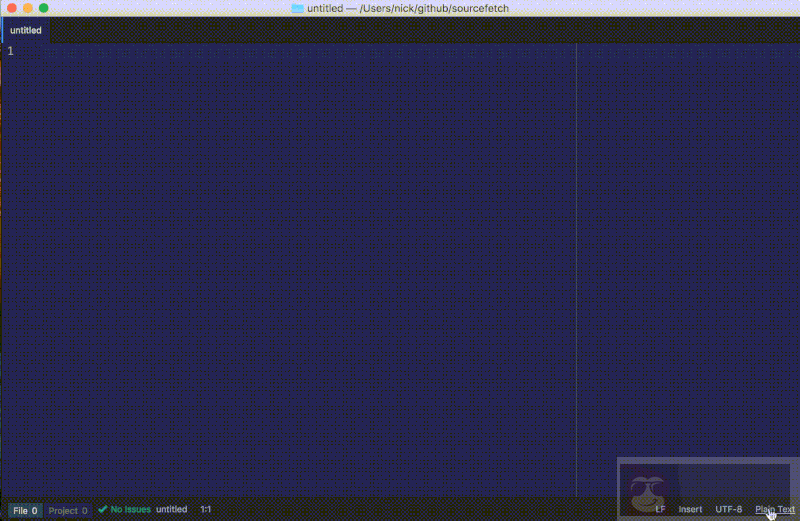Screen dimensions: 800x521
Task: Open the Plain Text grammar selector
Action: [774, 509]
